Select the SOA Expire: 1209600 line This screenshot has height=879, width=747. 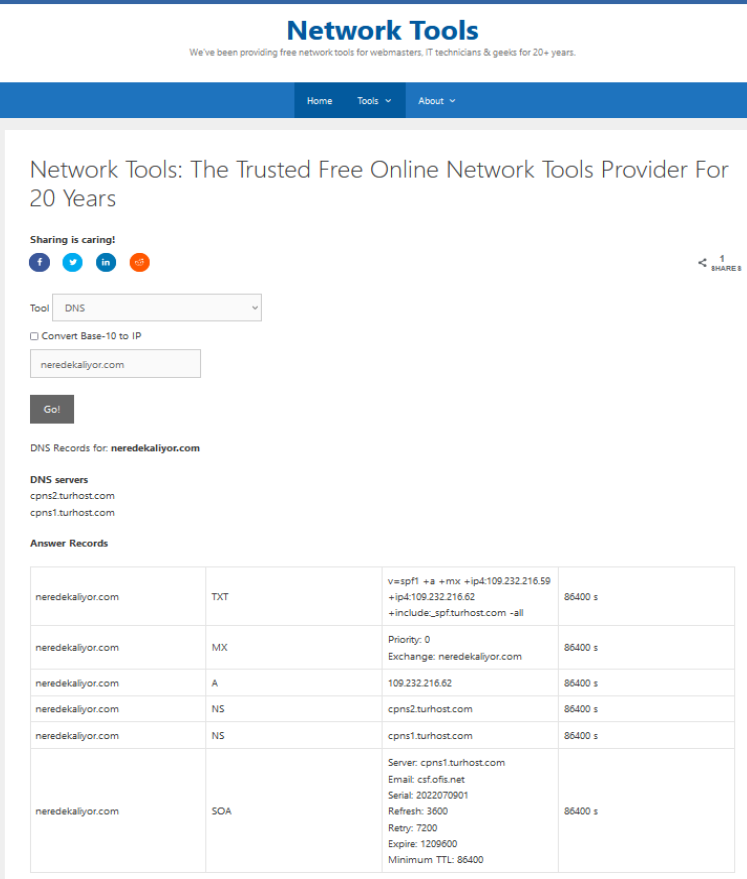point(423,844)
